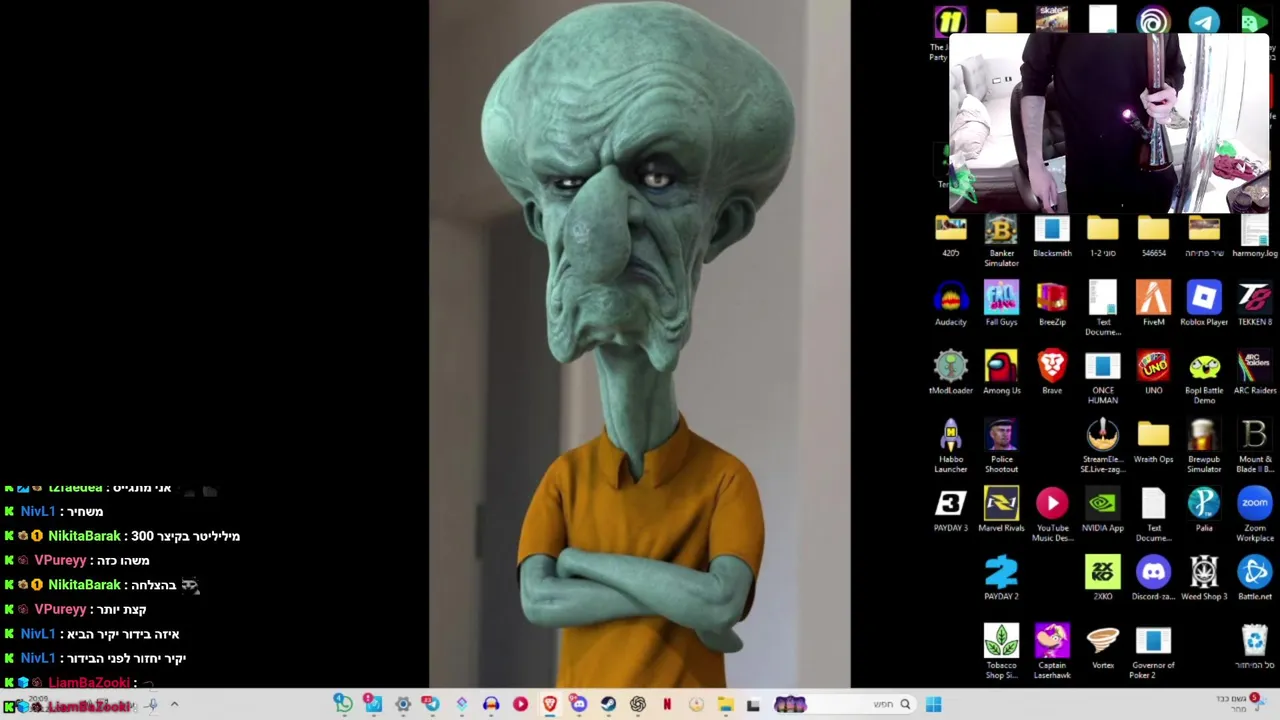Open WhatsApp from the taskbar
Viewport: 1280px width, 720px height.
(x=343, y=705)
